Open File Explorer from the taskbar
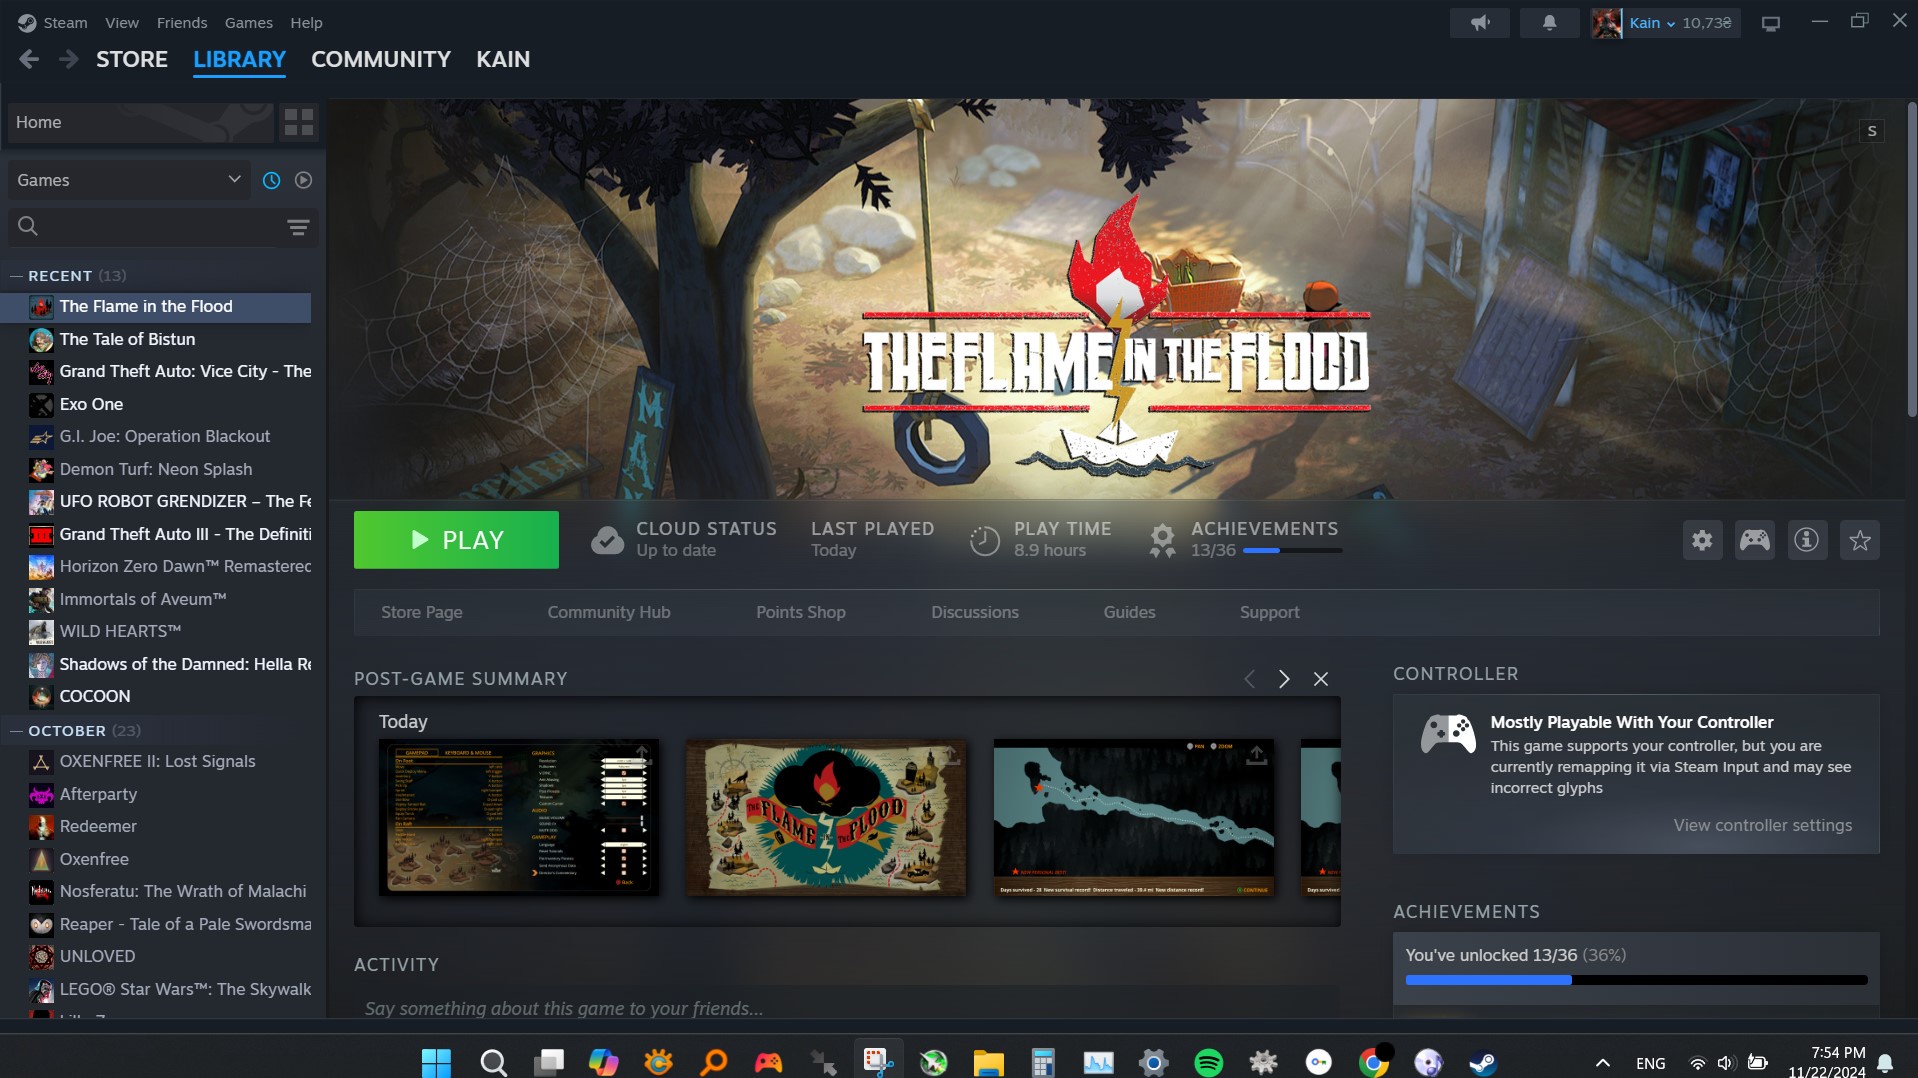 (x=988, y=1062)
